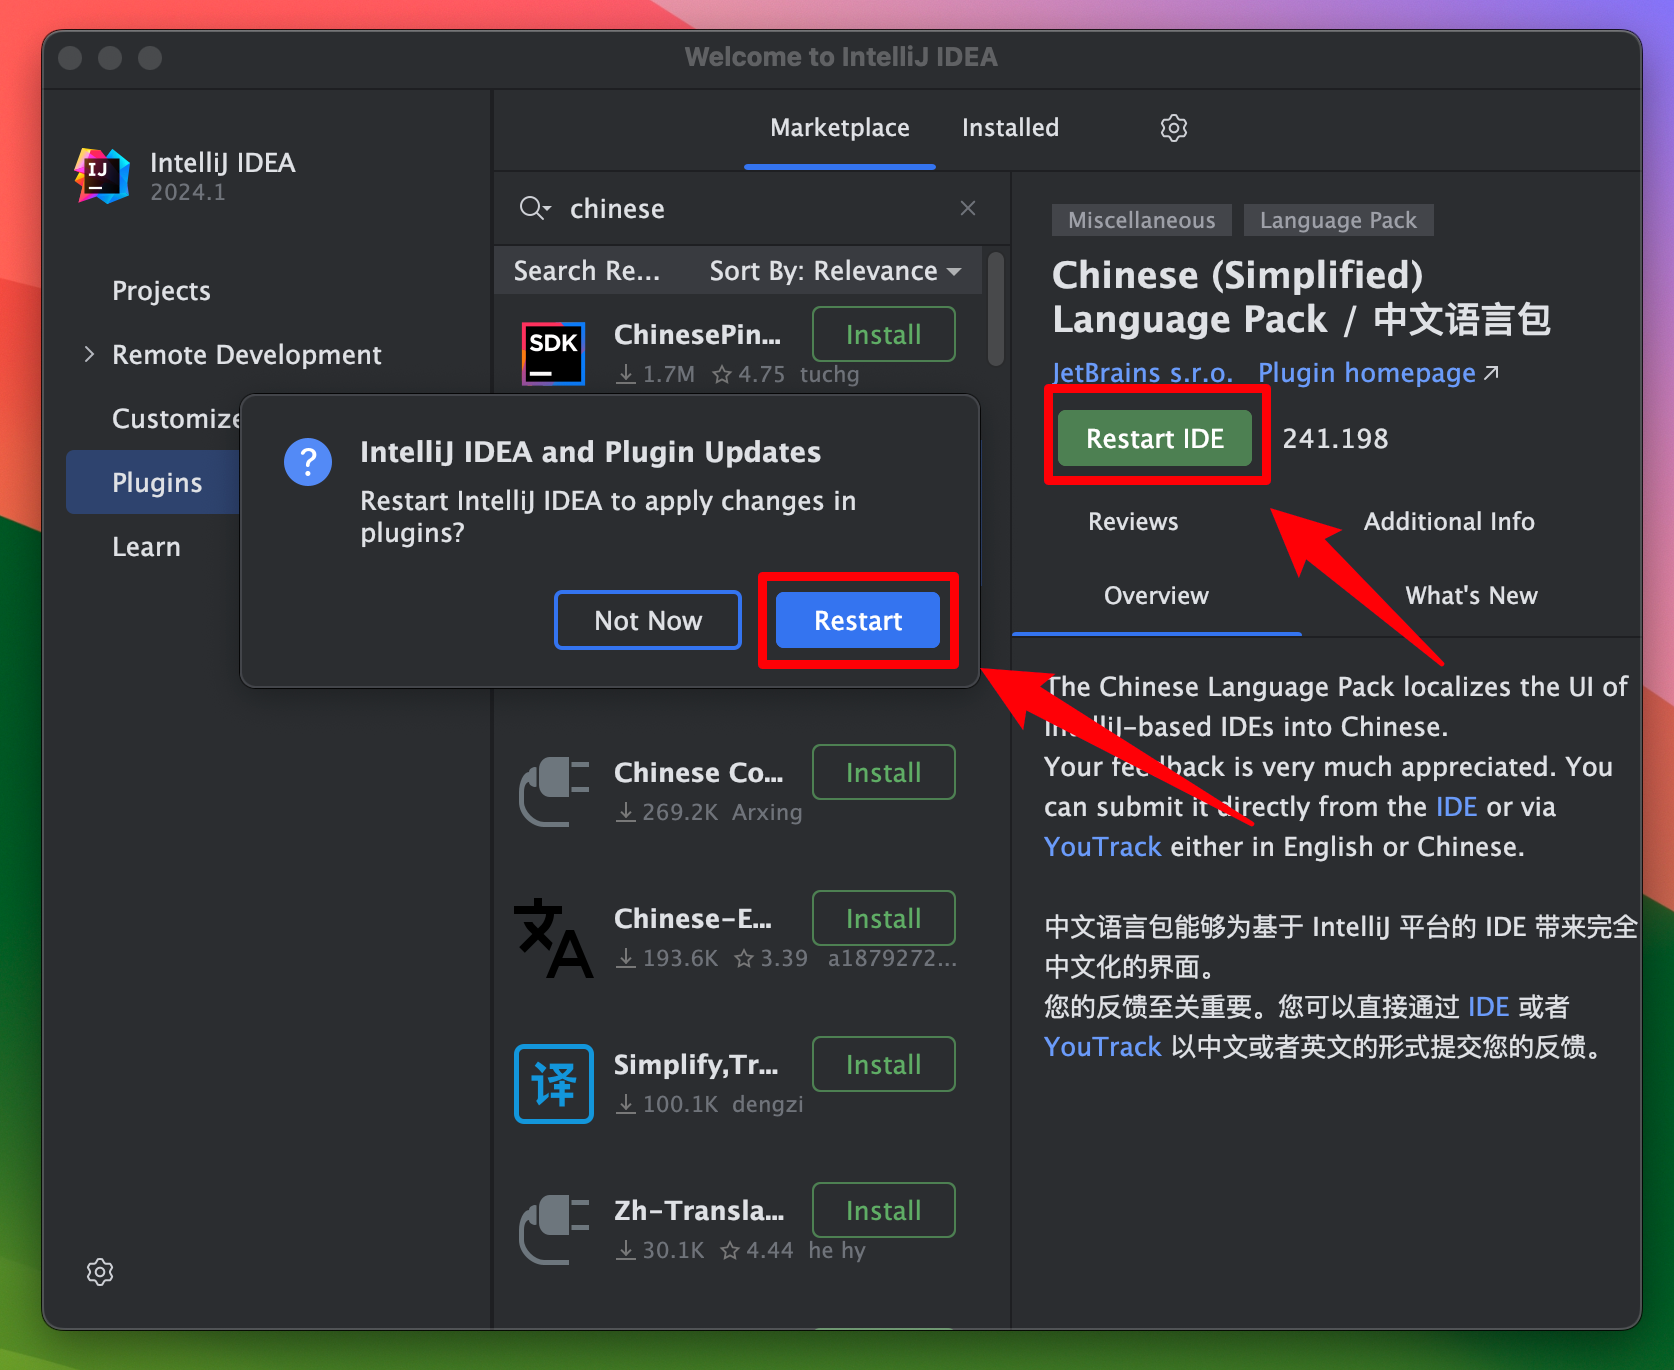Viewport: 1674px width, 1370px height.
Task: Select the Simplify,Tr... plugin icon
Action: (554, 1084)
